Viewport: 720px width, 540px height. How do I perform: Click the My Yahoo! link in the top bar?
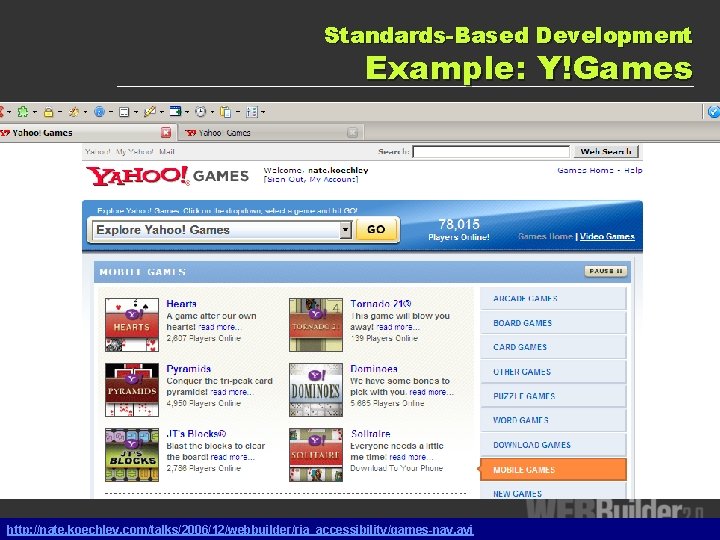[x=135, y=152]
